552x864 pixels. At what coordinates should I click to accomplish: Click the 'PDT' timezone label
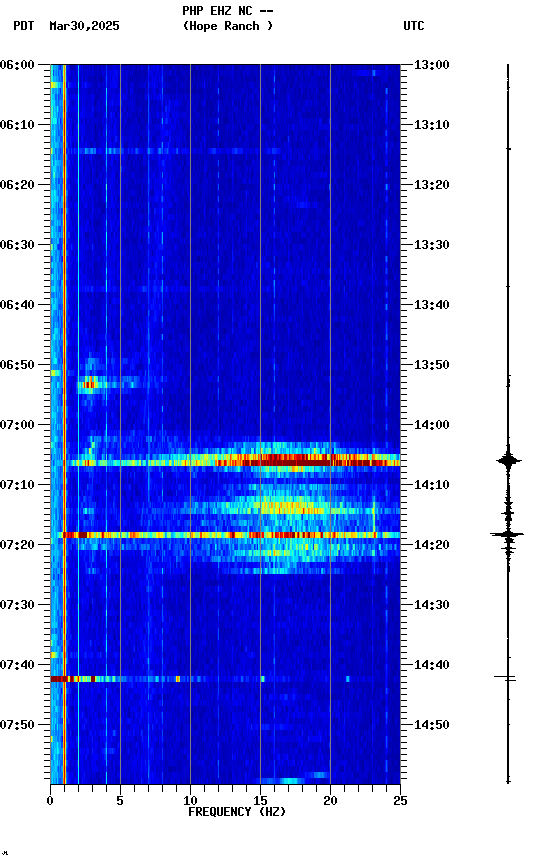(x=24, y=26)
